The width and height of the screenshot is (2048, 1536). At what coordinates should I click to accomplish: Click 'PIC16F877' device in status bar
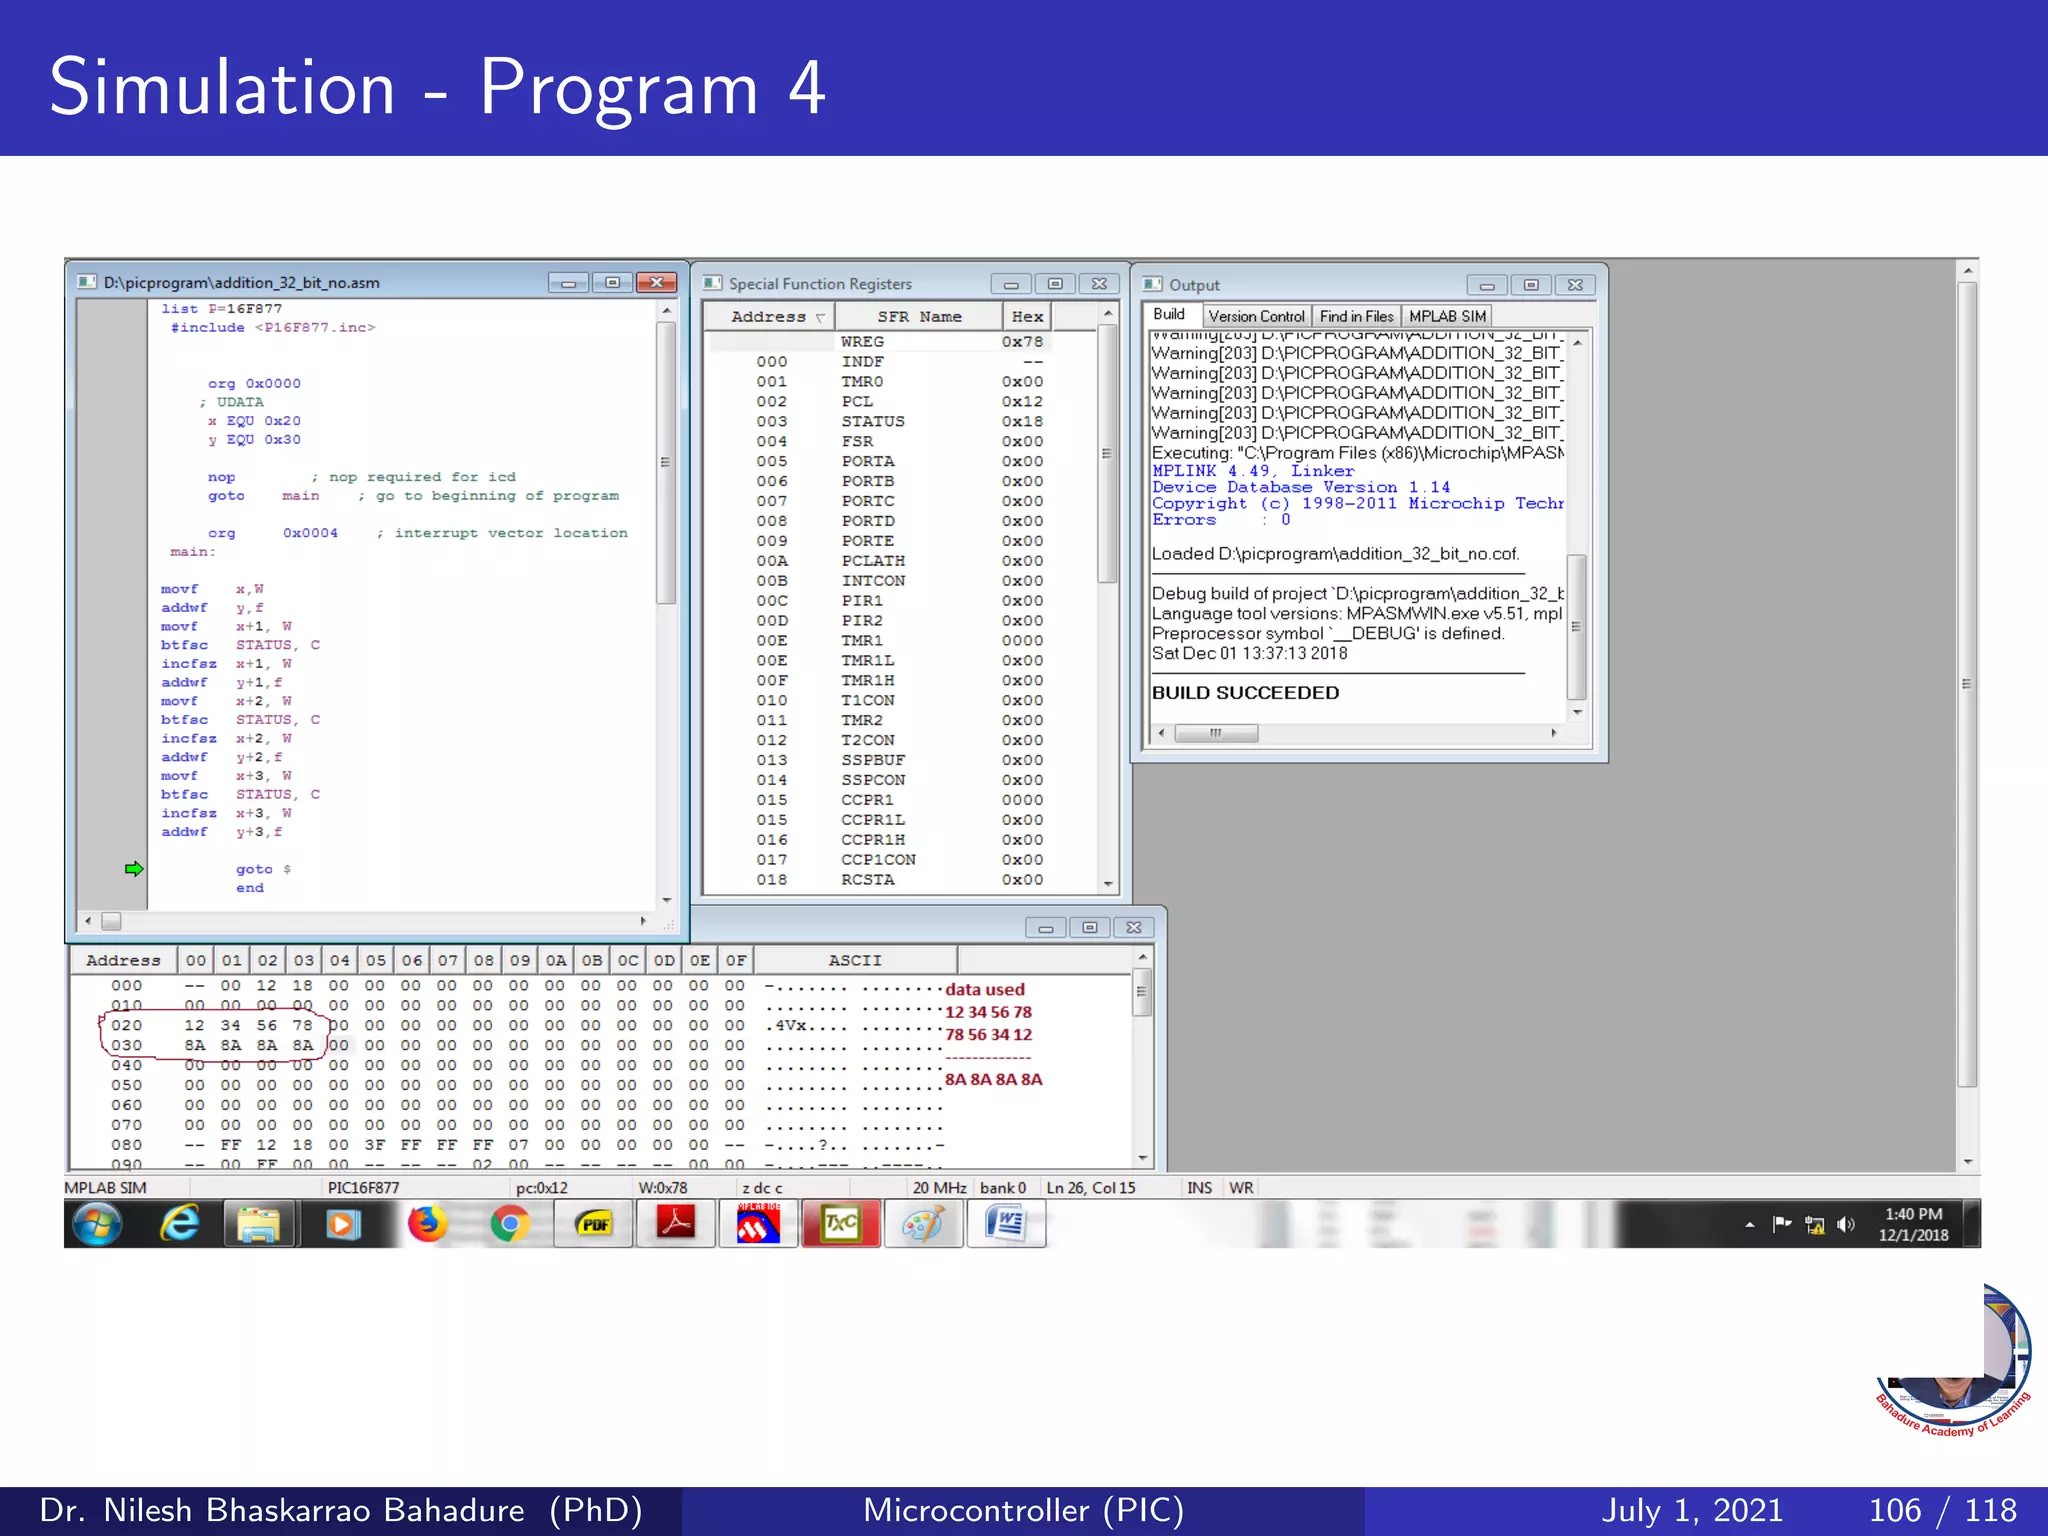(363, 1188)
